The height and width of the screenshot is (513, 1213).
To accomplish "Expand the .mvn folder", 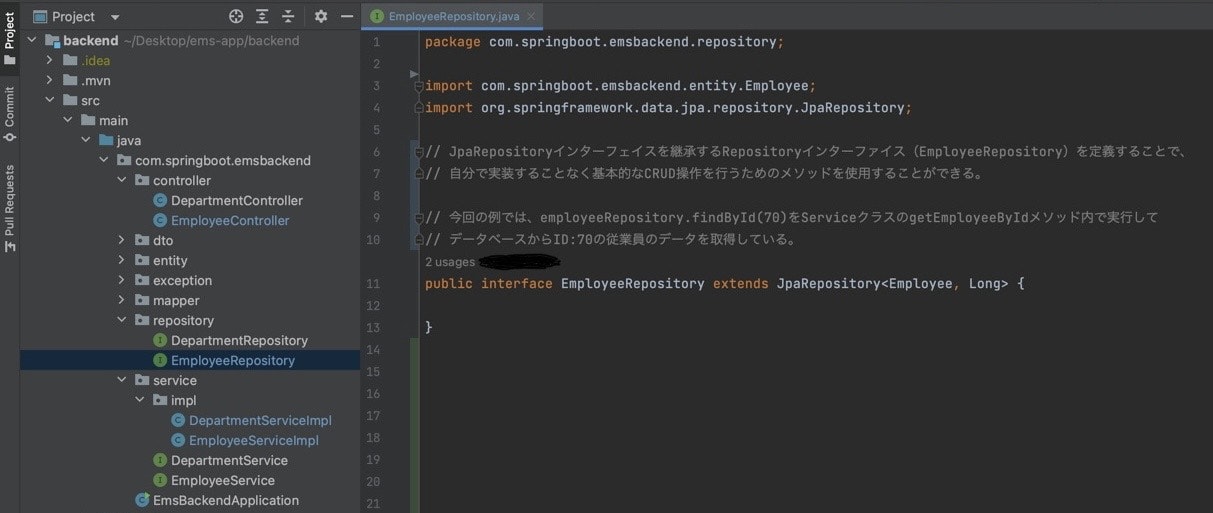I will [x=50, y=80].
